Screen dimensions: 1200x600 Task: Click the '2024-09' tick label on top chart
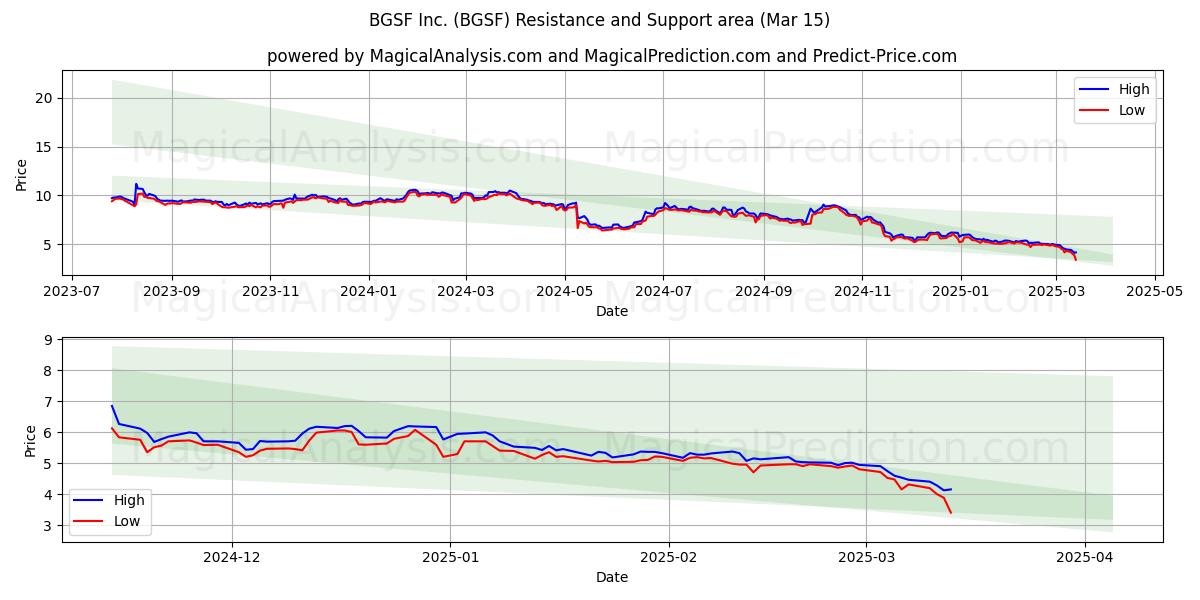pos(764,291)
